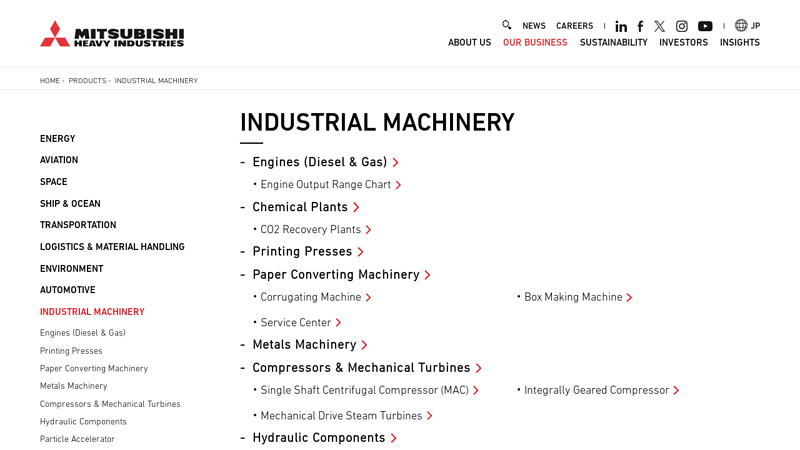The height and width of the screenshot is (450, 800).
Task: Open the CAREERS link in header
Action: [x=574, y=26]
